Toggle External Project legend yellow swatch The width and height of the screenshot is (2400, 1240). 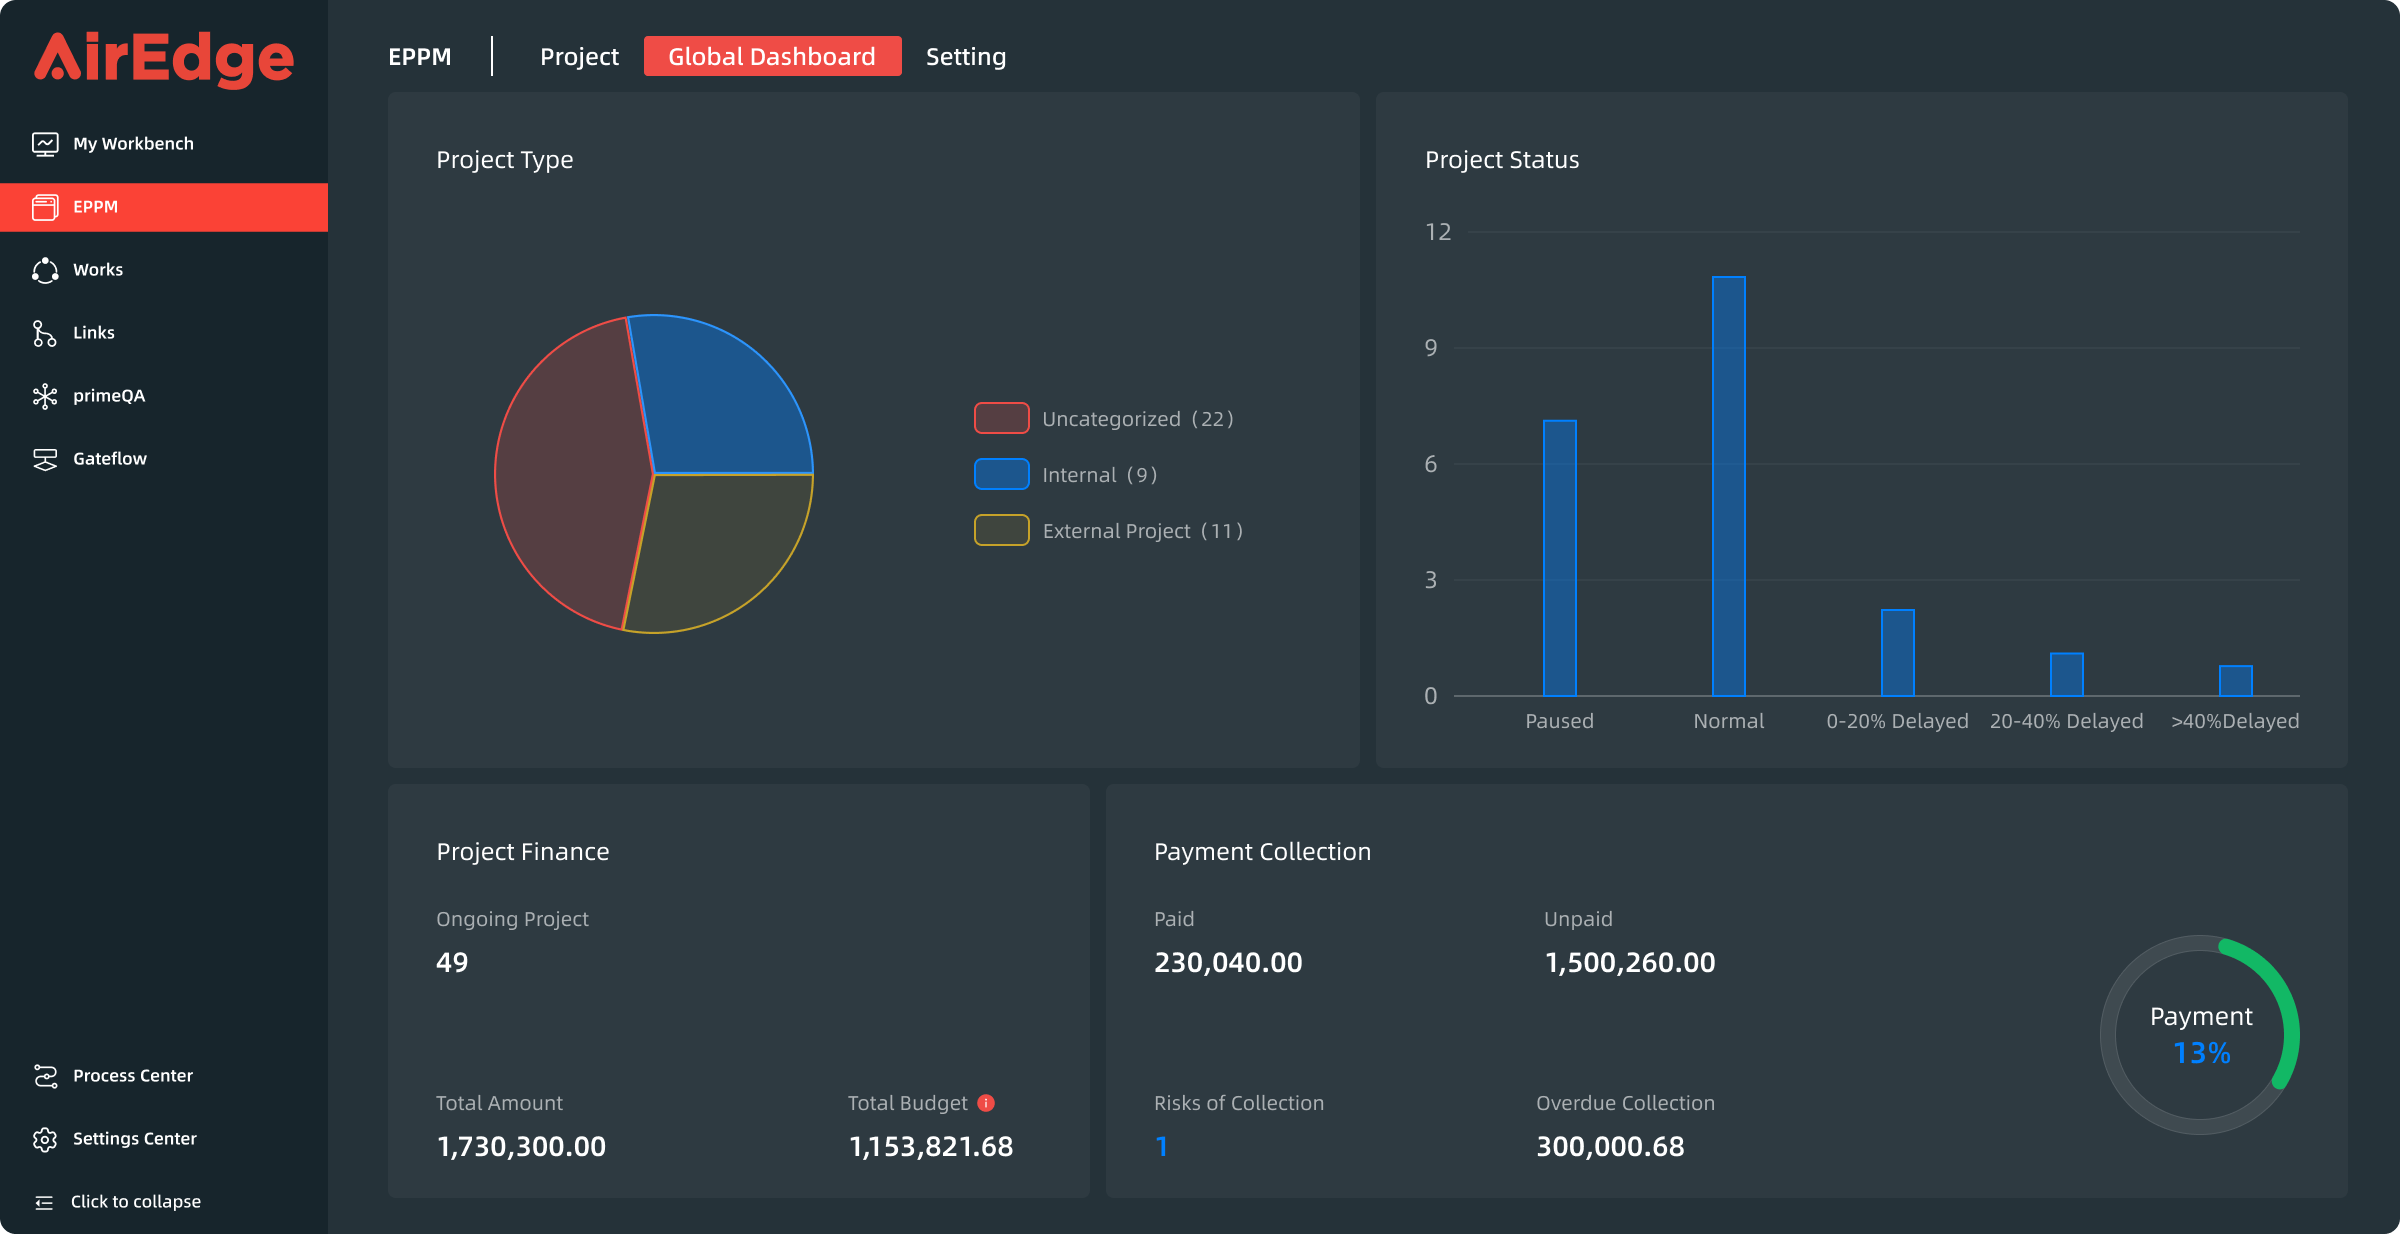(1001, 530)
